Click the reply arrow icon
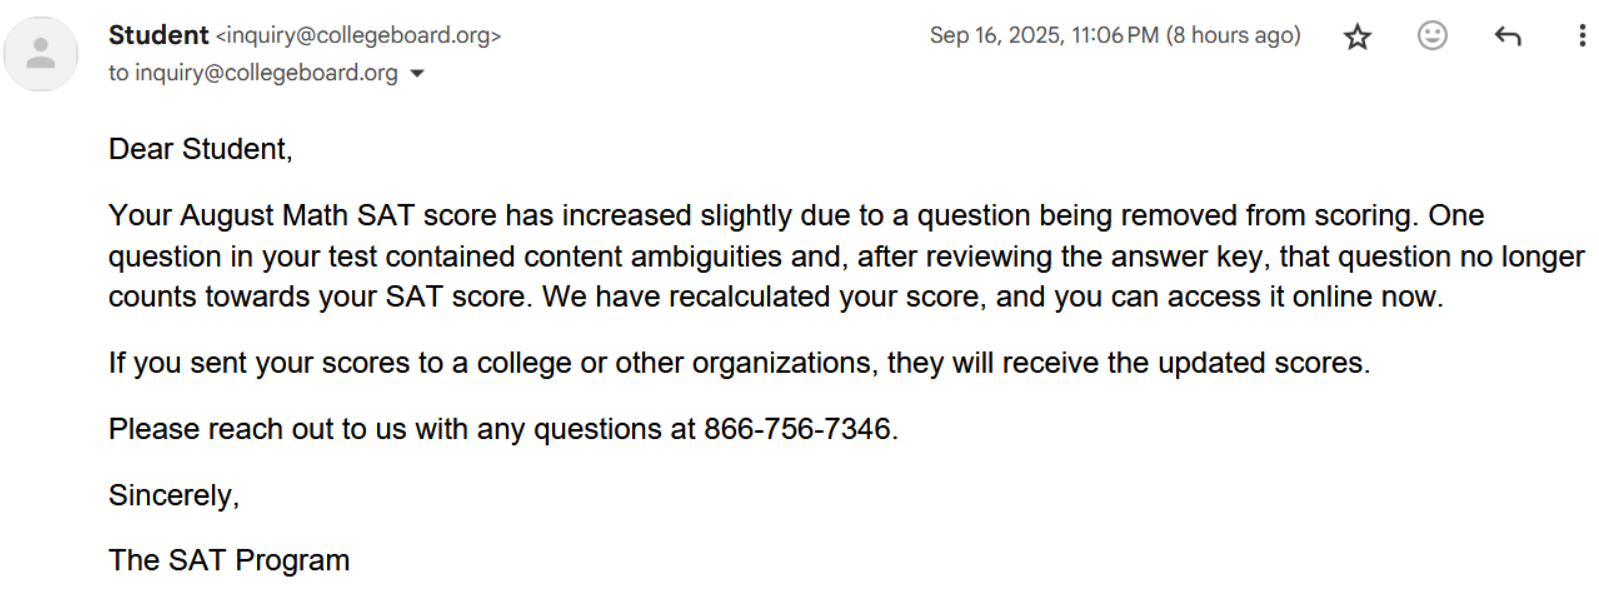The width and height of the screenshot is (1599, 602). (1507, 37)
